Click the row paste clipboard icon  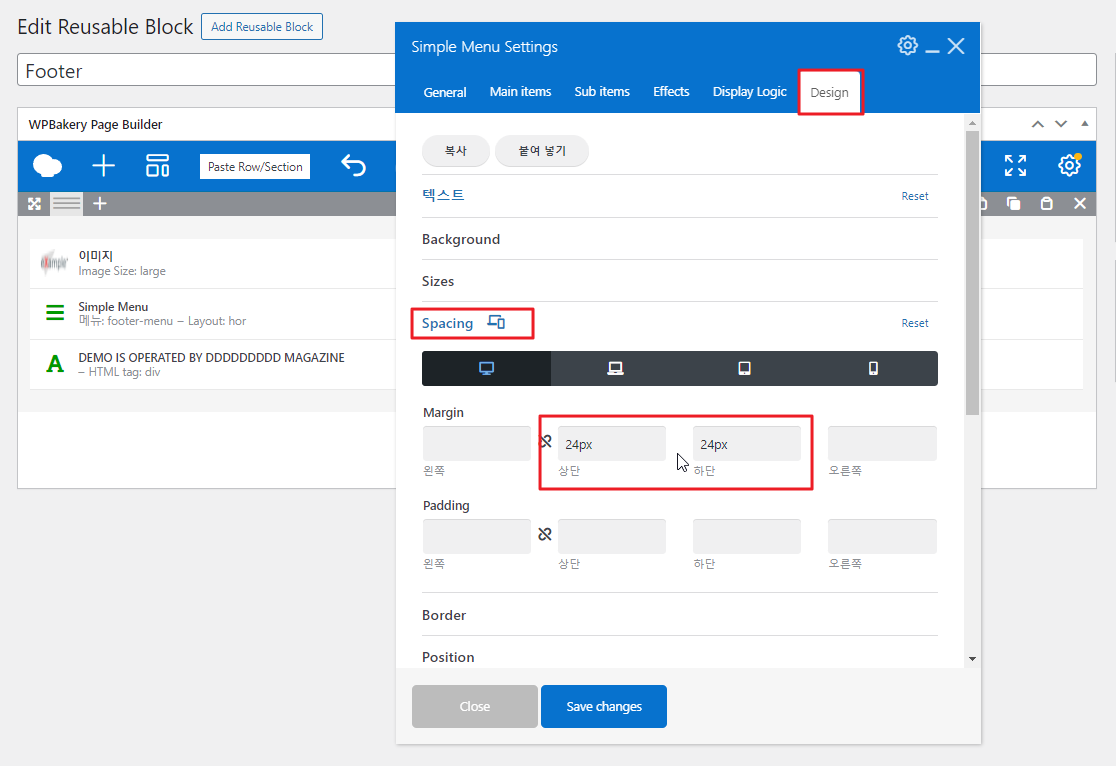pos(1046,204)
